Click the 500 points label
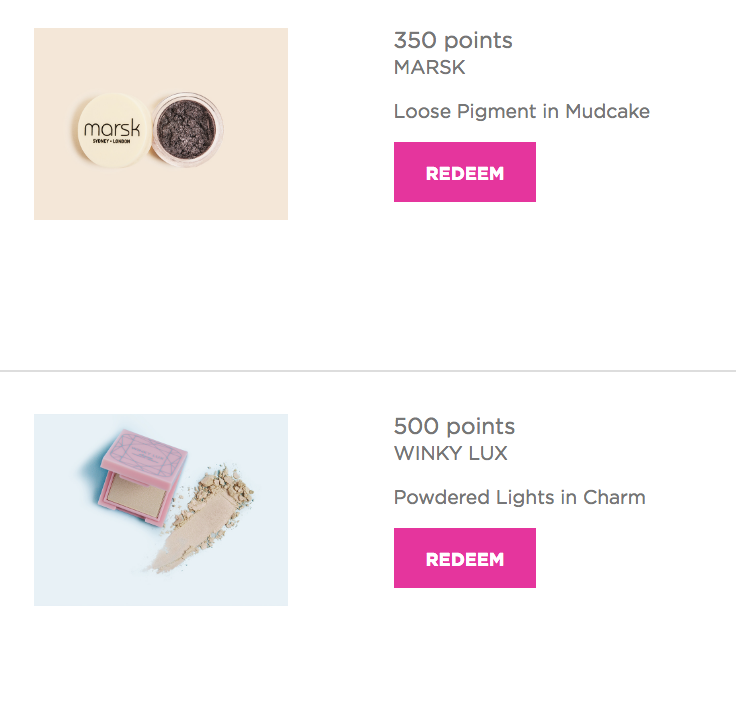Screen dimensions: 736x704 pyautogui.click(x=454, y=426)
